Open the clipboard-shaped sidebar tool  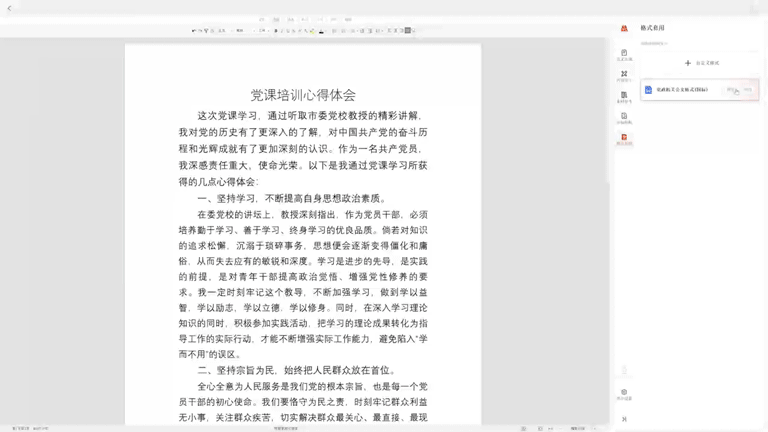(x=624, y=54)
